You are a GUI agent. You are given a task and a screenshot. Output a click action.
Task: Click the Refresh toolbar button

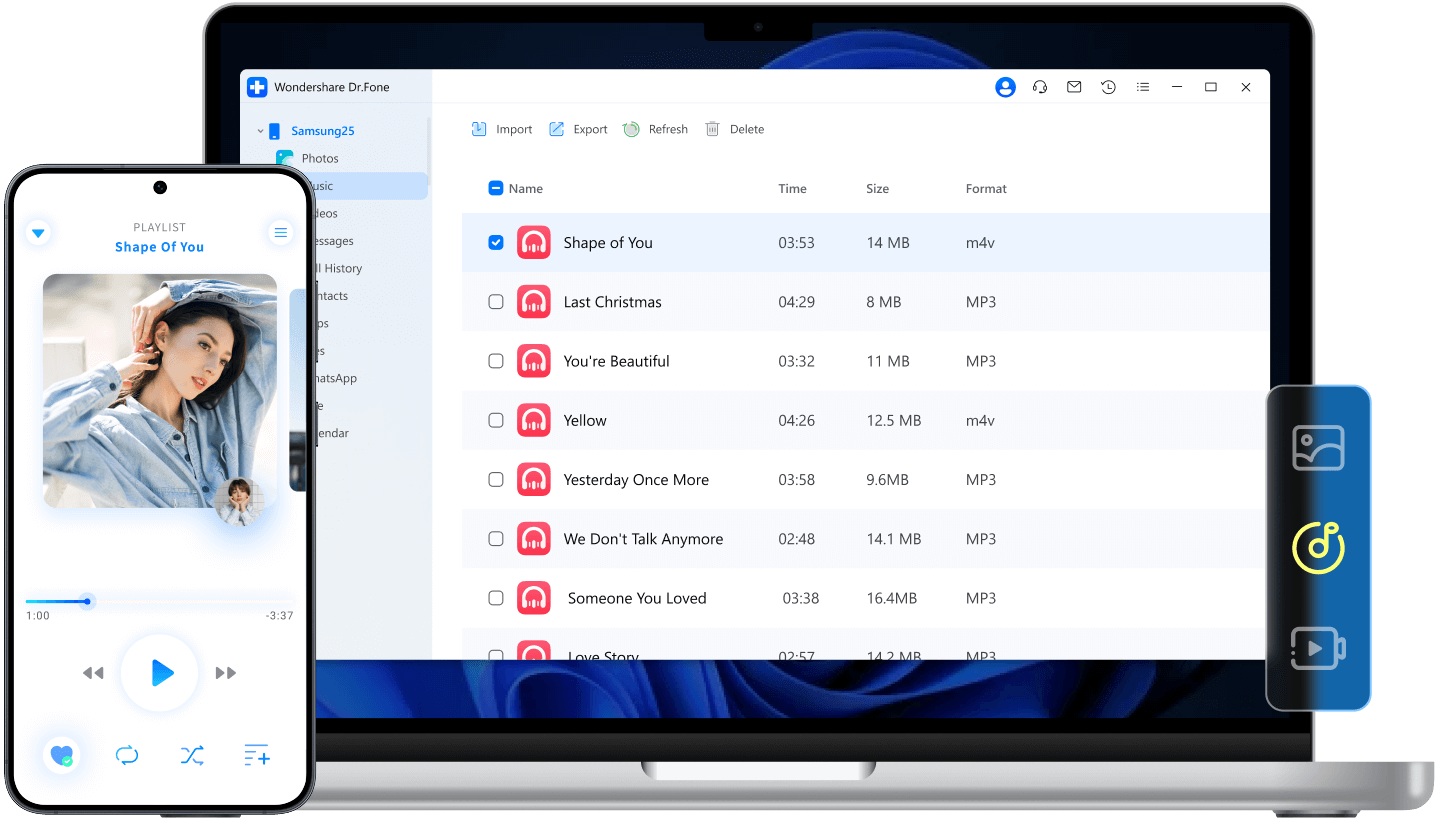click(x=656, y=129)
